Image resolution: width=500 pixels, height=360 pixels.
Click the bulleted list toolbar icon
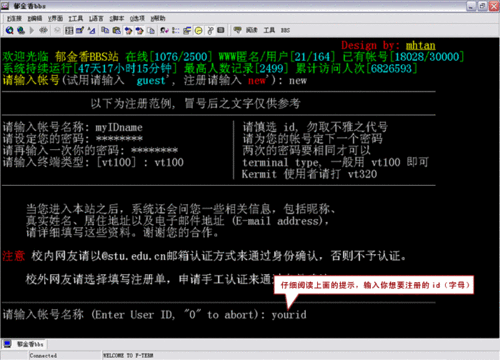176,31
